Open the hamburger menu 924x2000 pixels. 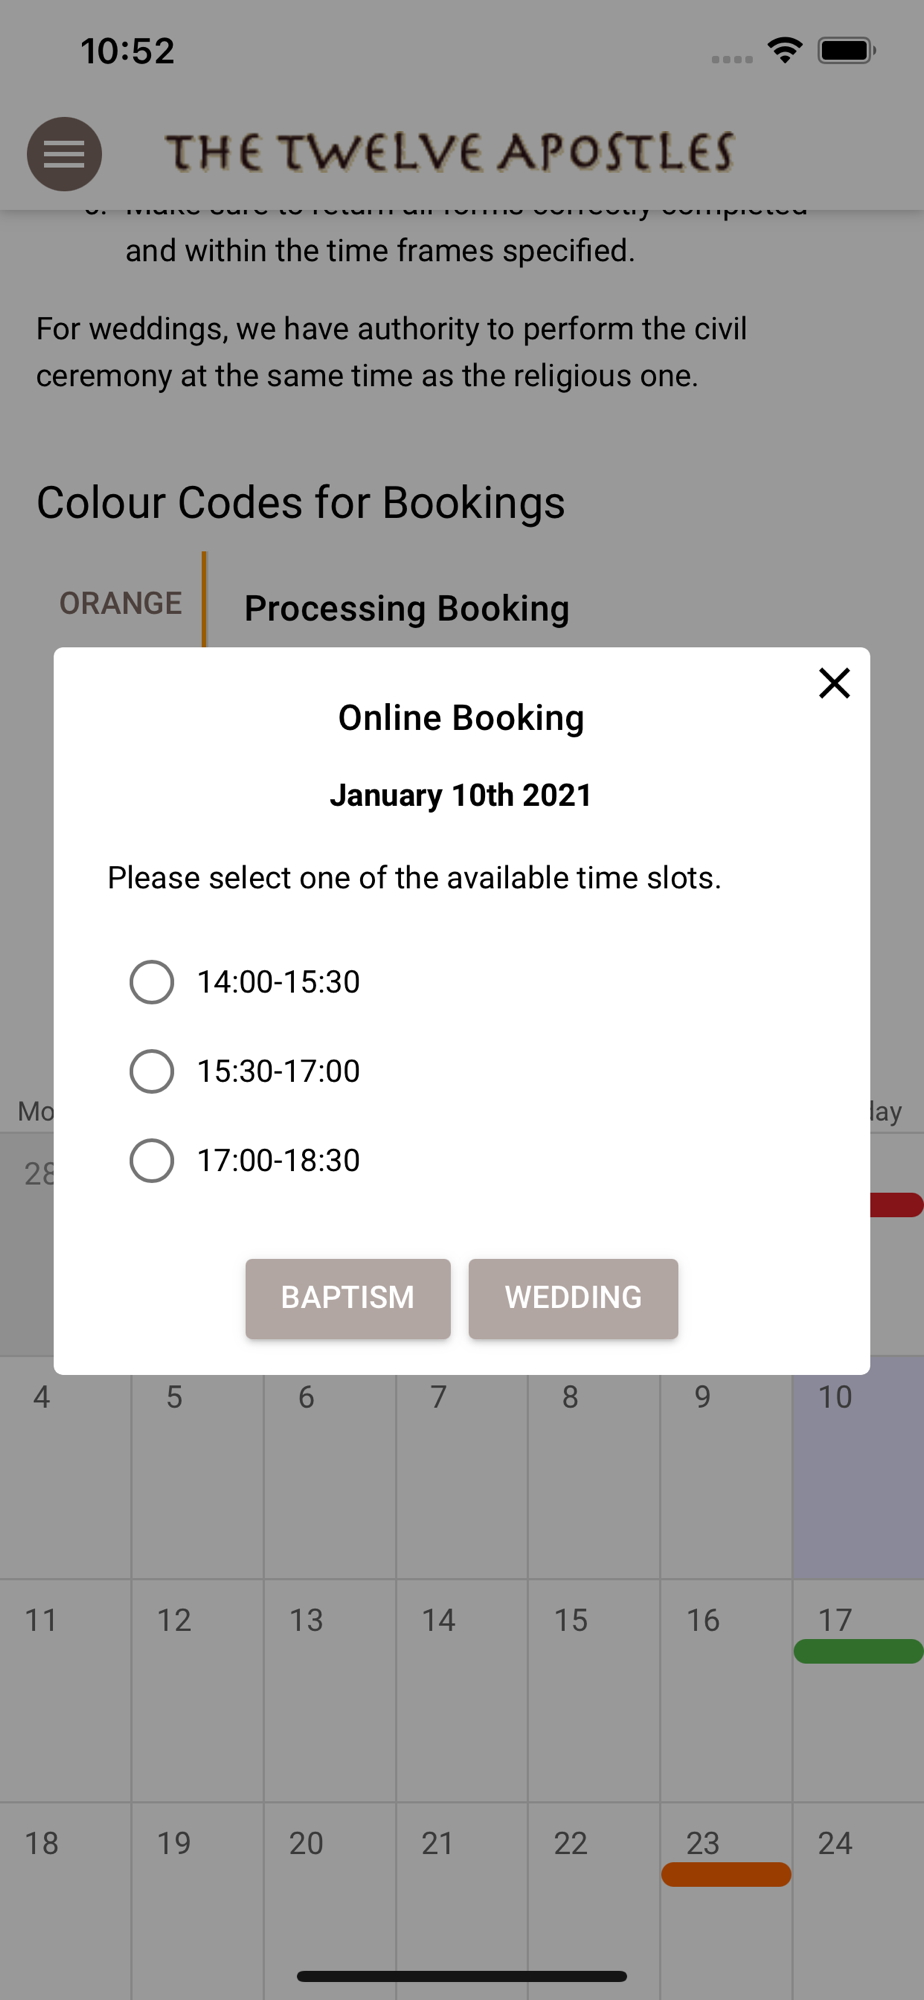click(x=64, y=154)
